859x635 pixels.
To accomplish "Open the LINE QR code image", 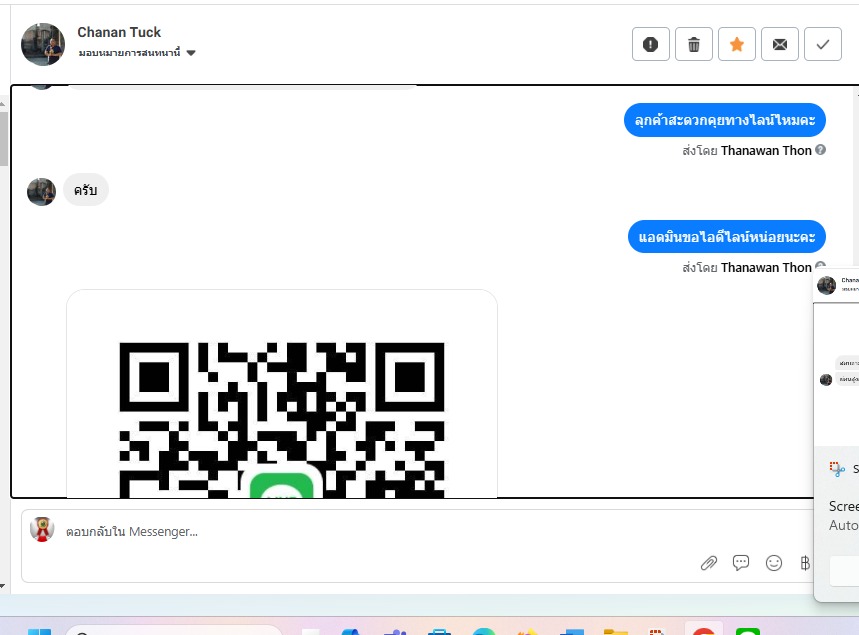I will [x=282, y=393].
